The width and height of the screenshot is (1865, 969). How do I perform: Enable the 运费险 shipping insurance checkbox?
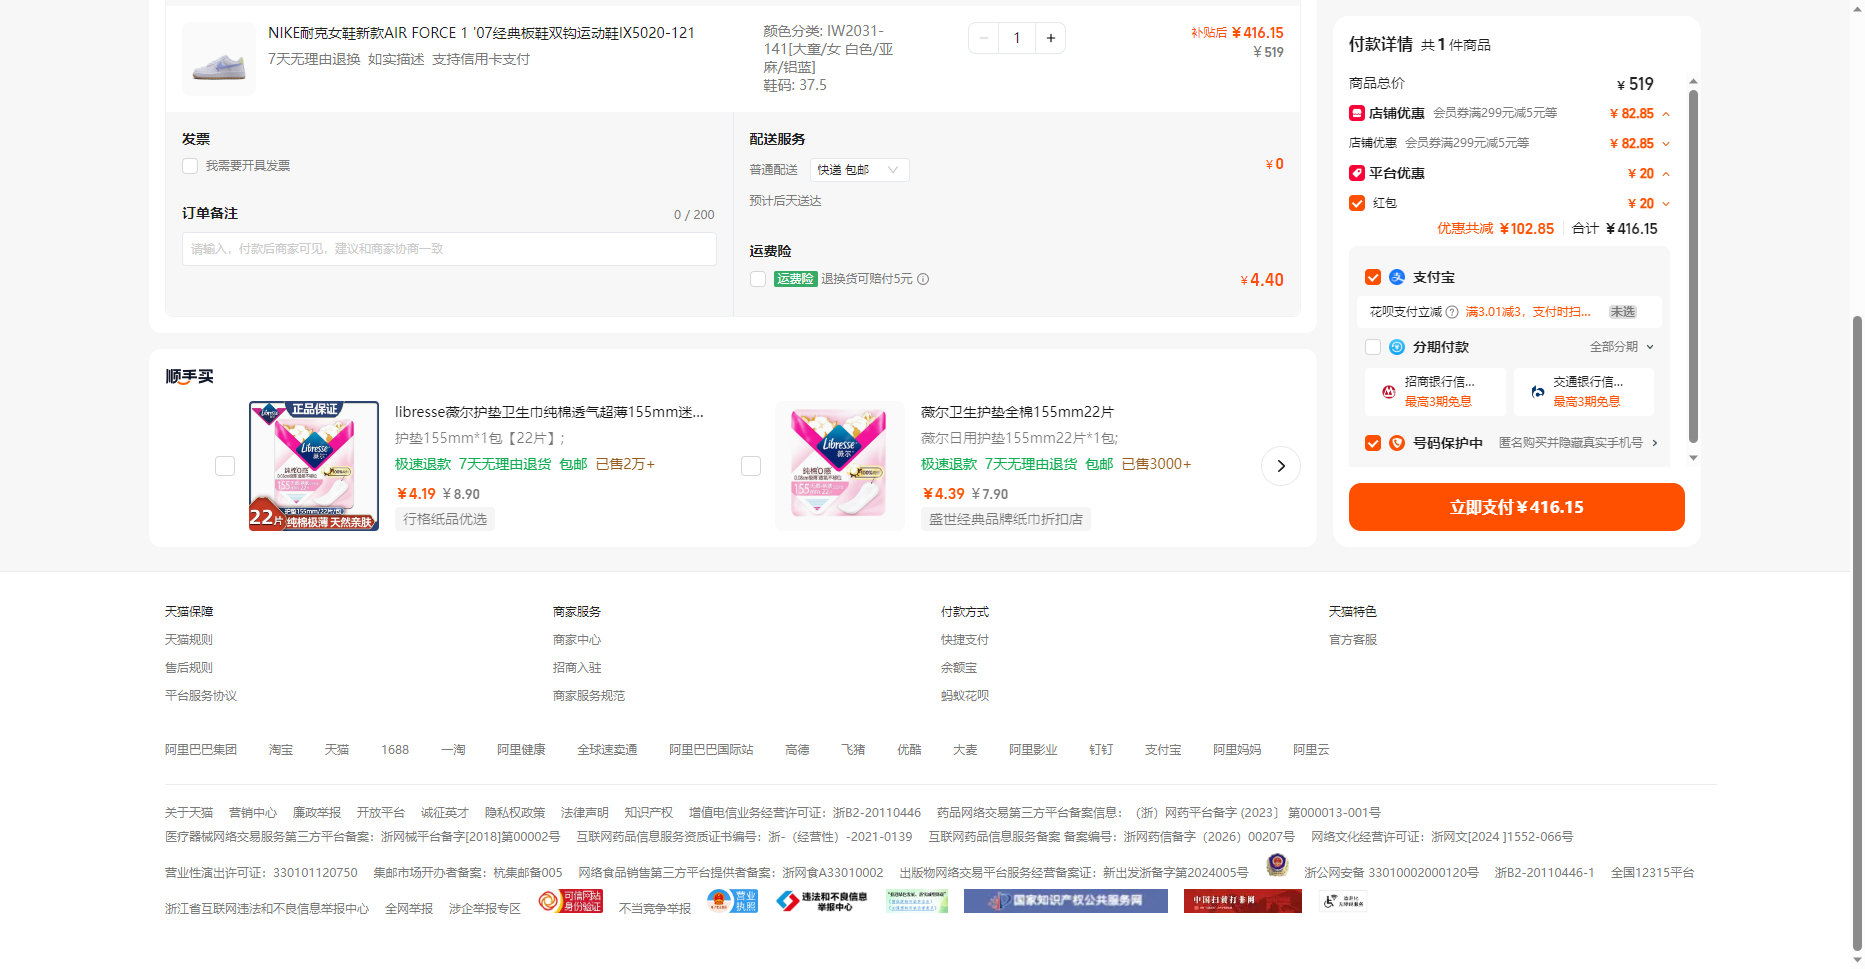(x=758, y=279)
